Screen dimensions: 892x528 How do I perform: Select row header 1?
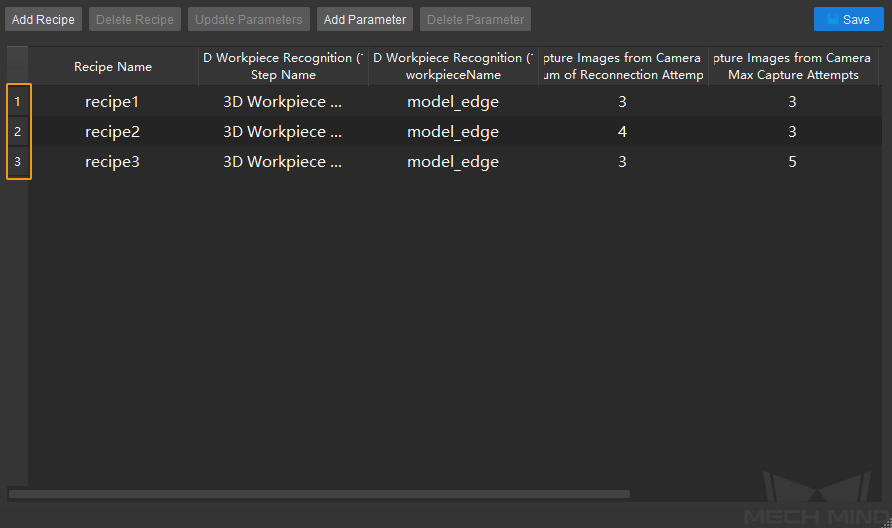coord(18,102)
